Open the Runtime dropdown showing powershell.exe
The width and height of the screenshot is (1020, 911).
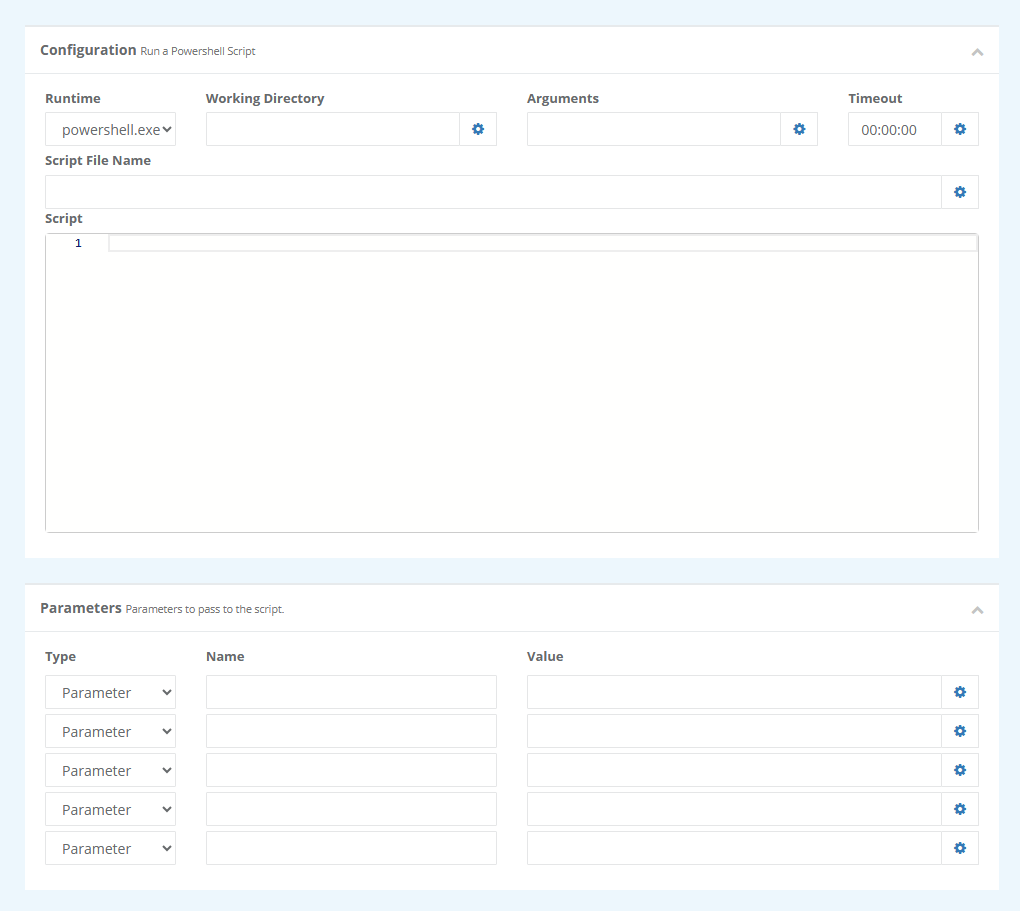click(110, 129)
